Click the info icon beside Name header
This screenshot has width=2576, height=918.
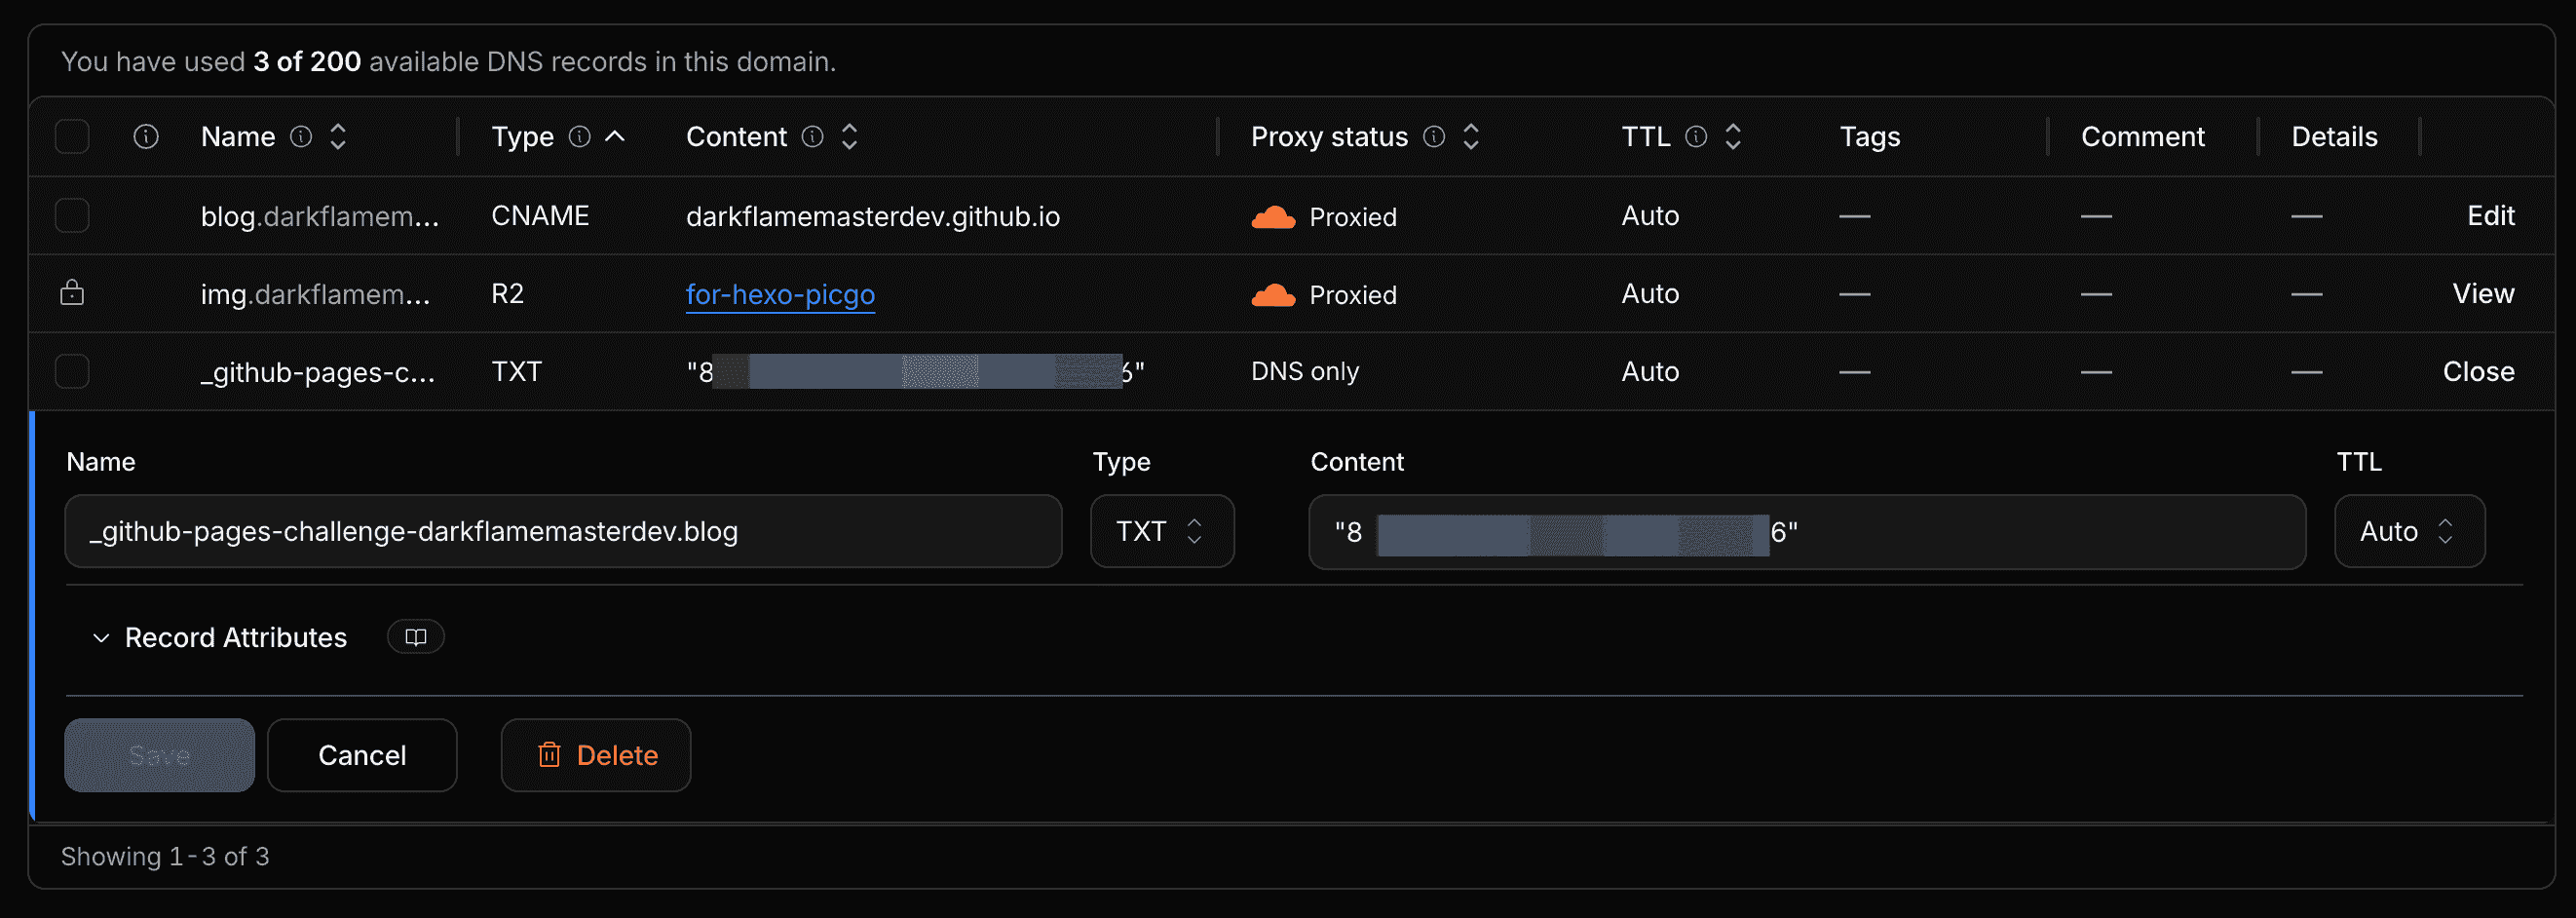pos(301,137)
